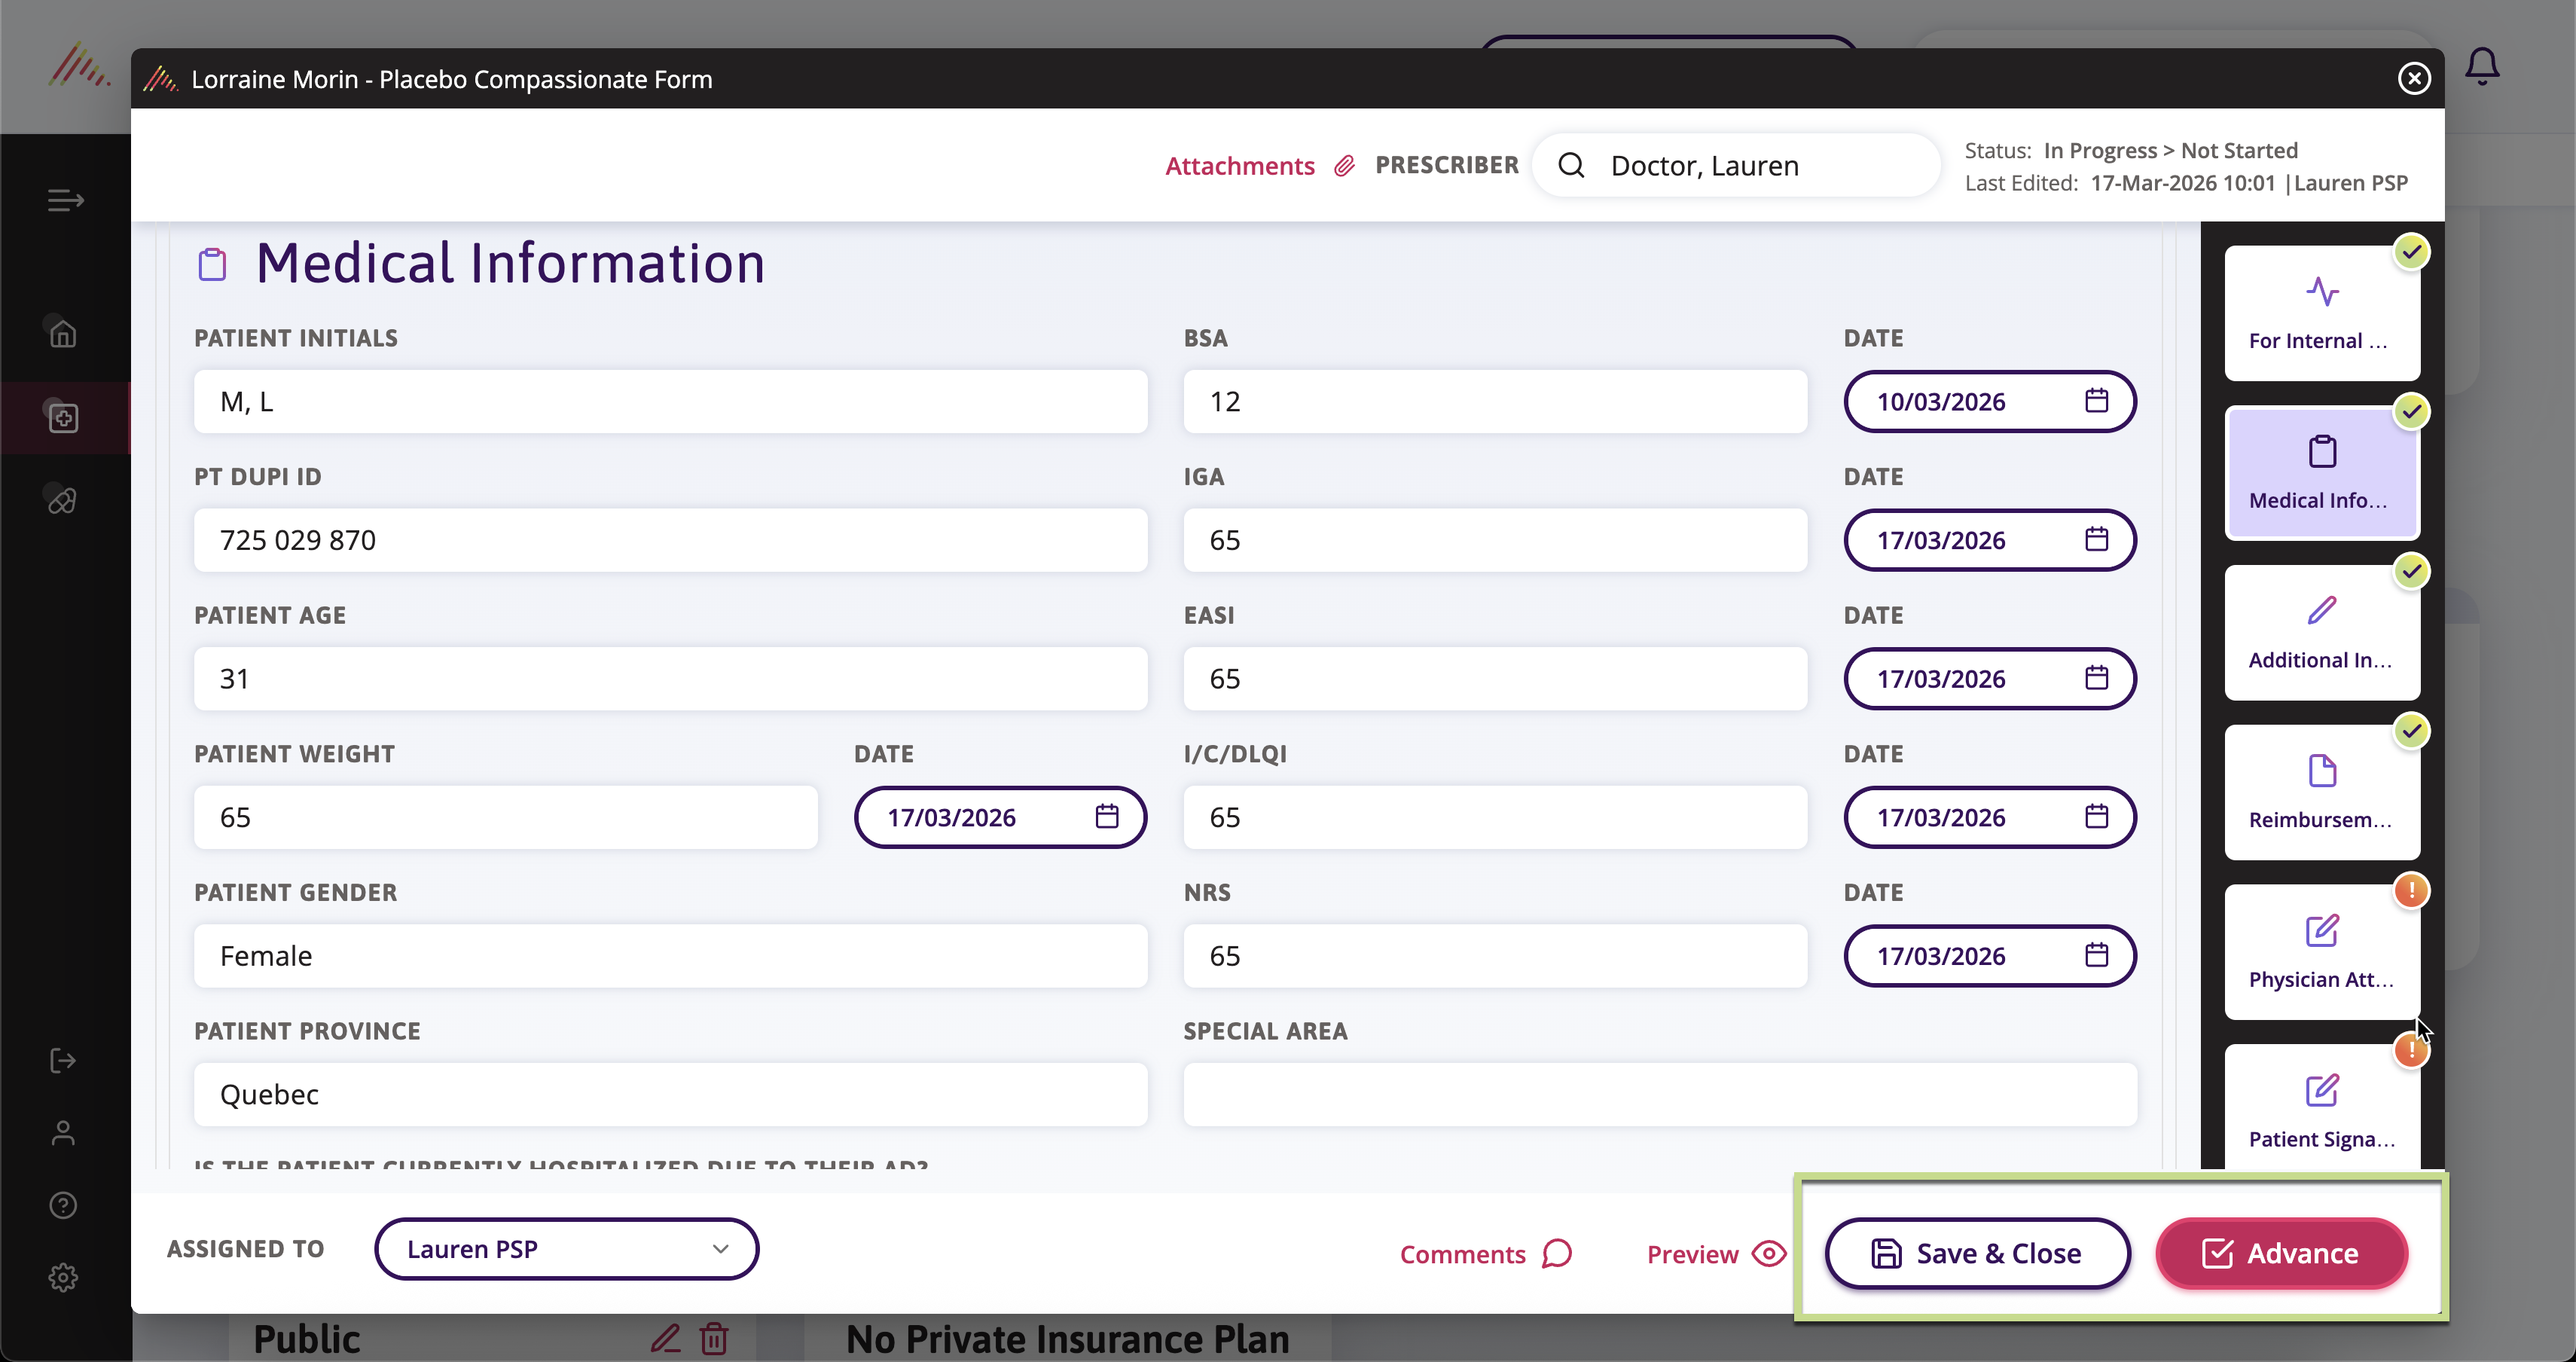Open calendar picker for Patient Weight date

pos(1106,817)
